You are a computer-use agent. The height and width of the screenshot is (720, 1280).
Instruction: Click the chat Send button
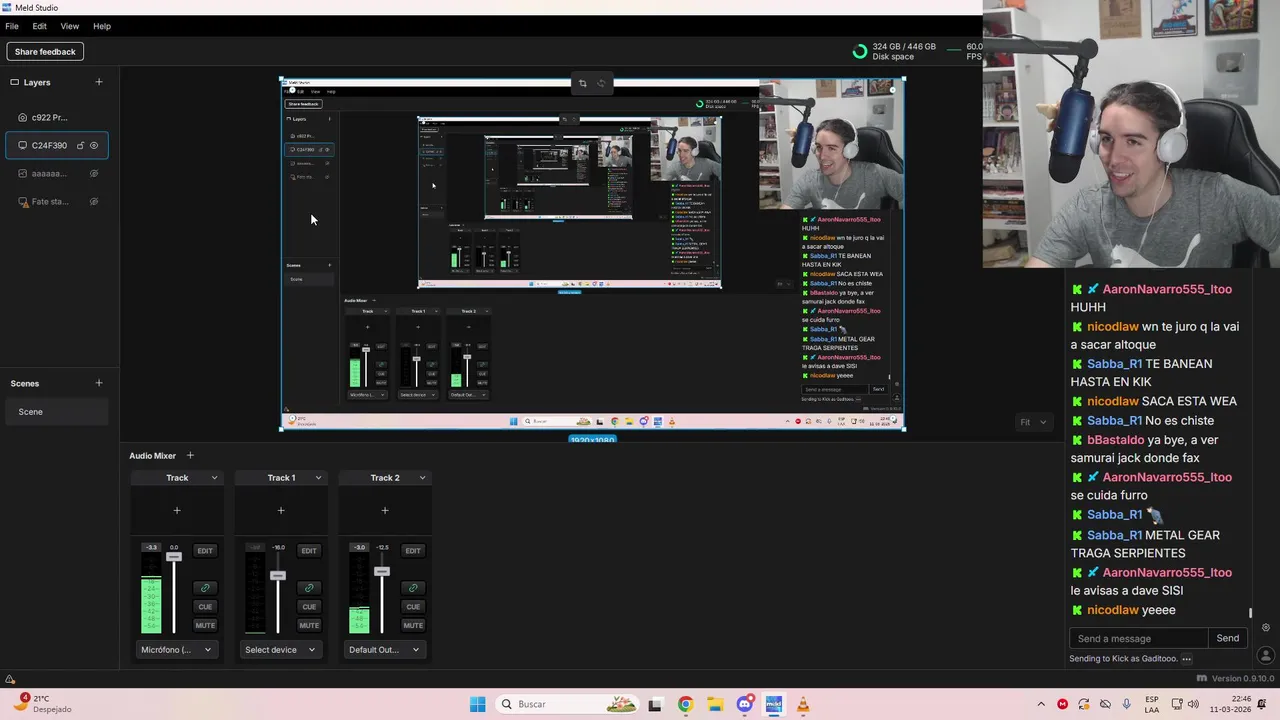tap(1228, 639)
